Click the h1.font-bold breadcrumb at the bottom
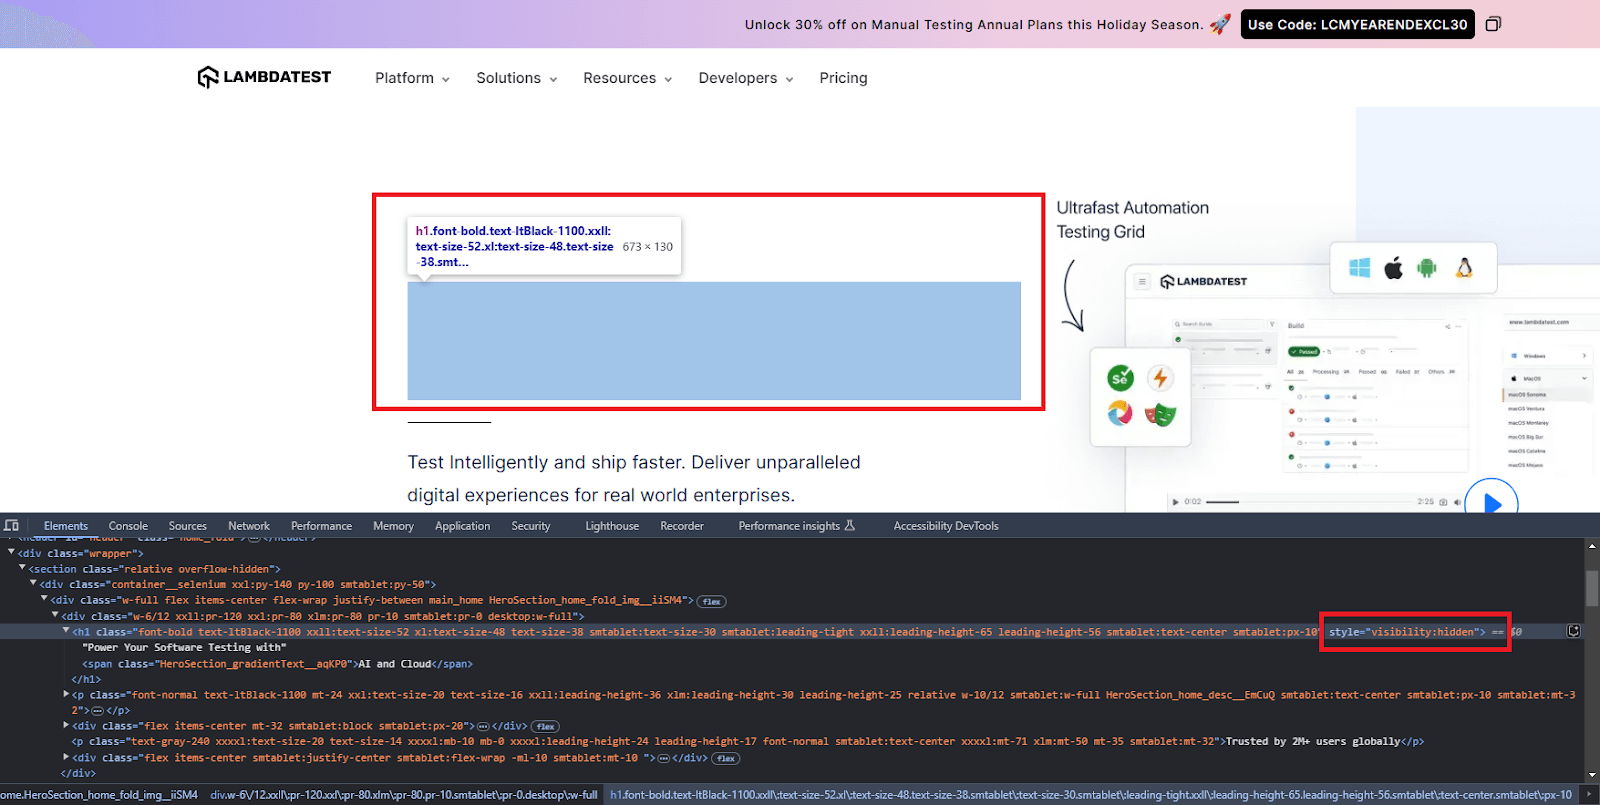The image size is (1600, 805). 1091,795
